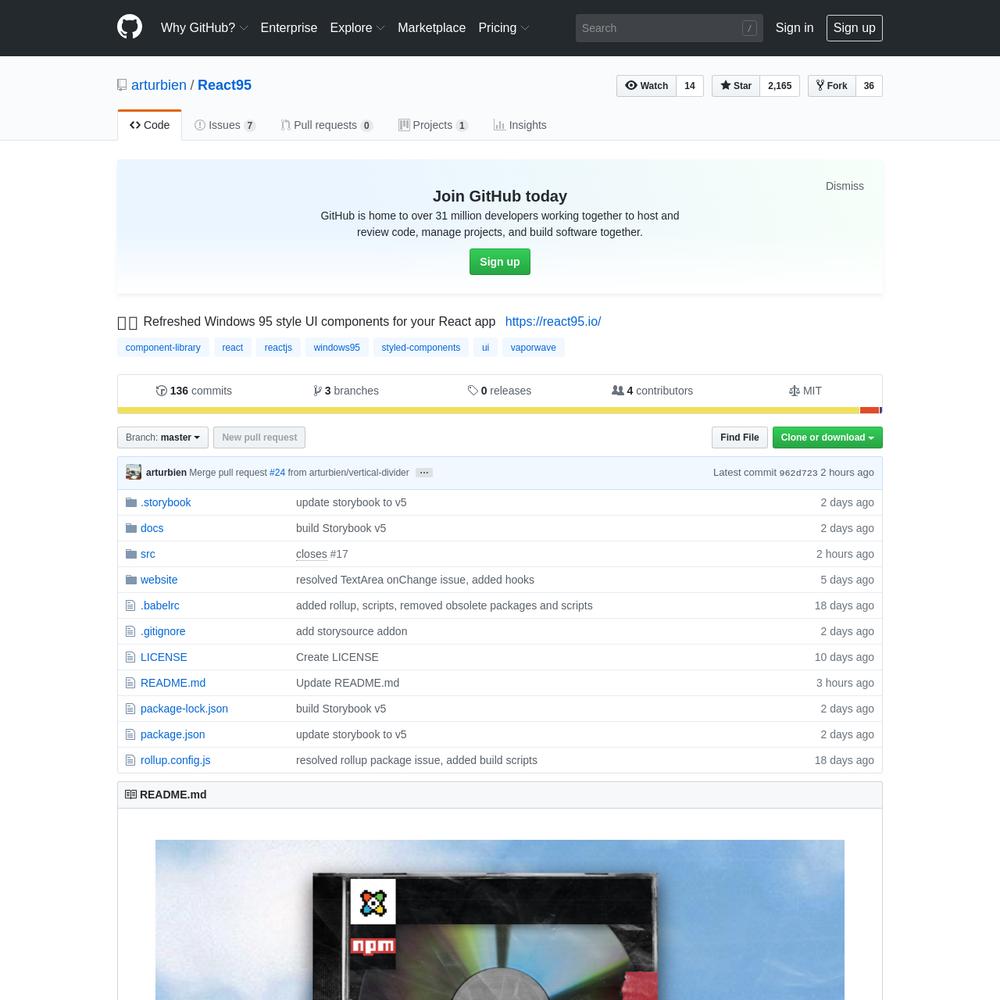Switch to the Insights tab
The width and height of the screenshot is (1000, 1000).
[x=520, y=125]
